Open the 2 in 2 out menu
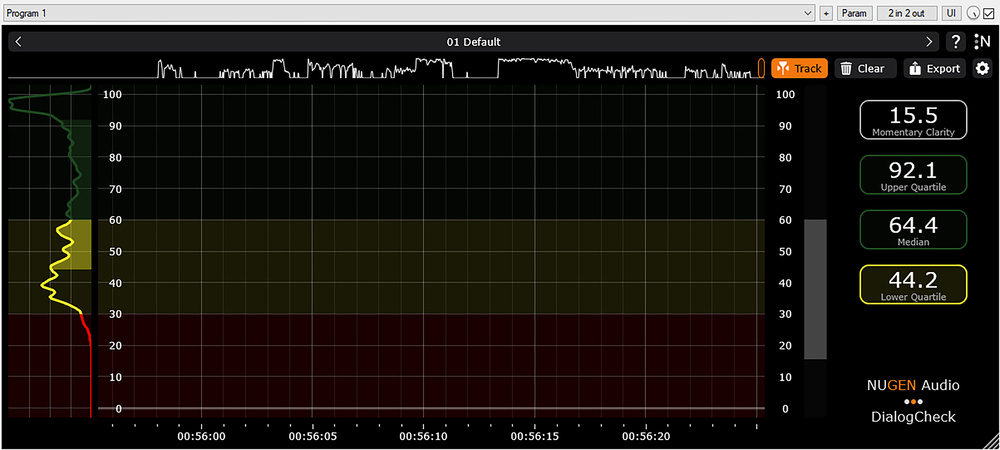Viewport: 1000px width, 450px height. point(906,13)
